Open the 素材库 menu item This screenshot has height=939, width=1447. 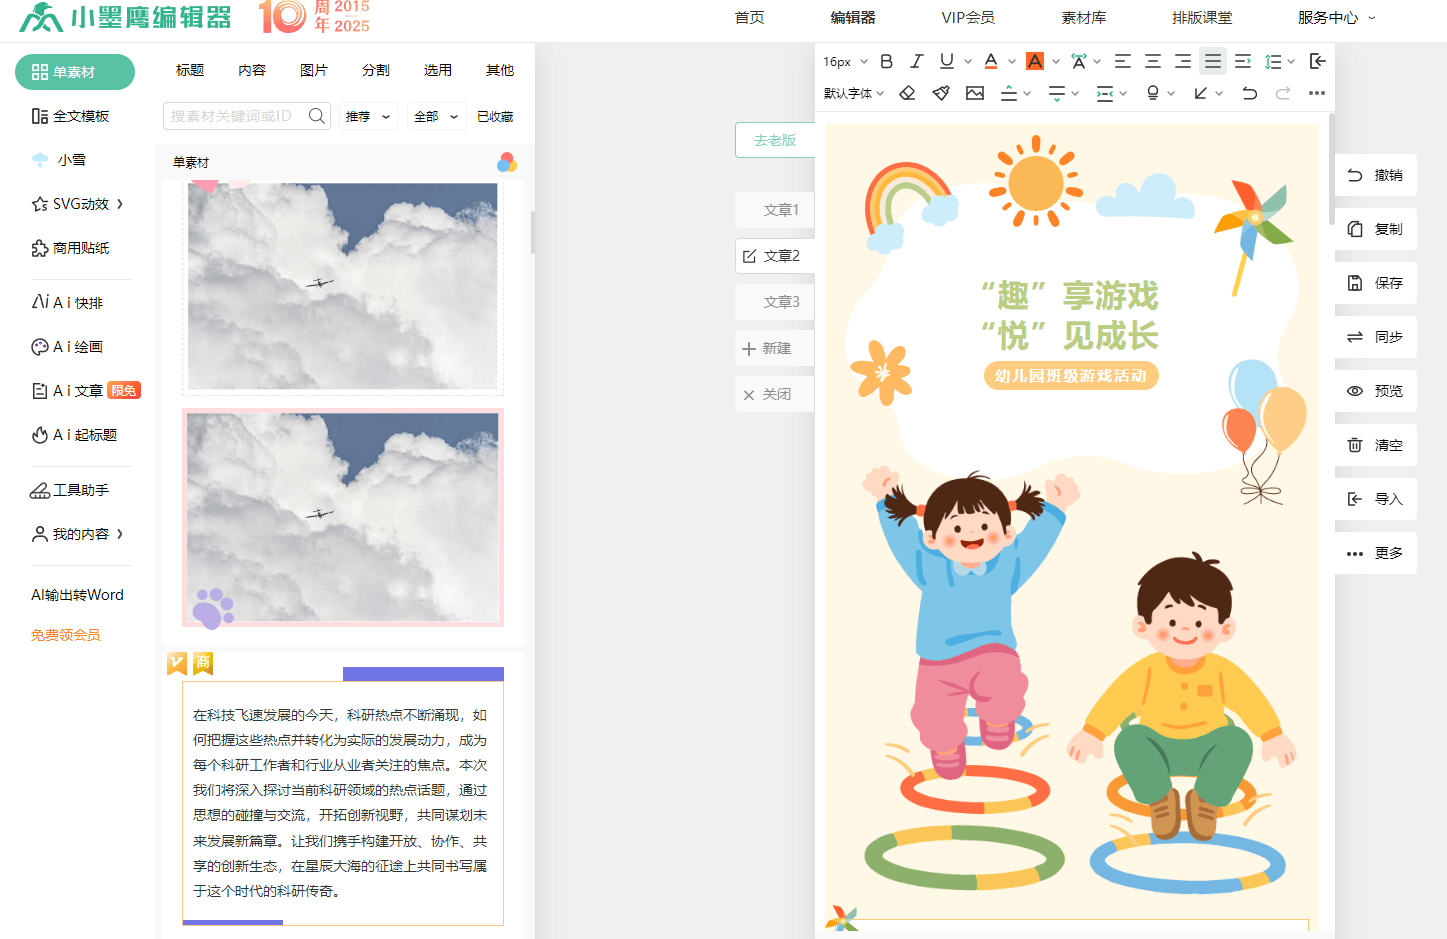tap(1083, 18)
